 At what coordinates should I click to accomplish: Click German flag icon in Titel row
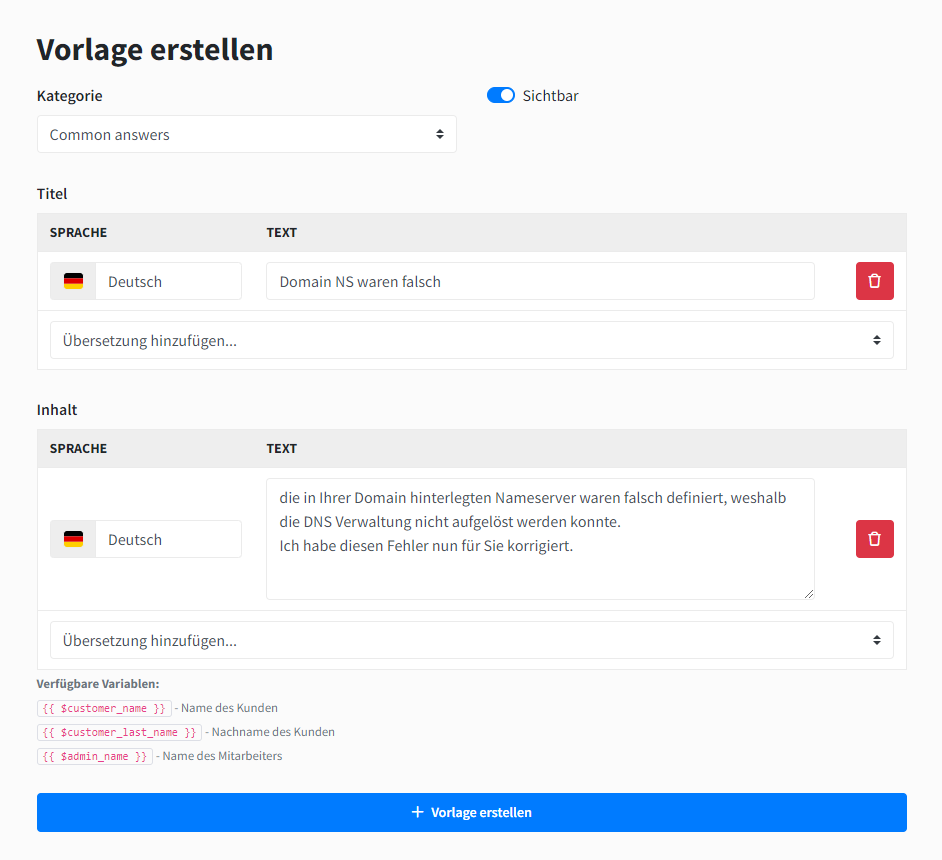(x=73, y=281)
